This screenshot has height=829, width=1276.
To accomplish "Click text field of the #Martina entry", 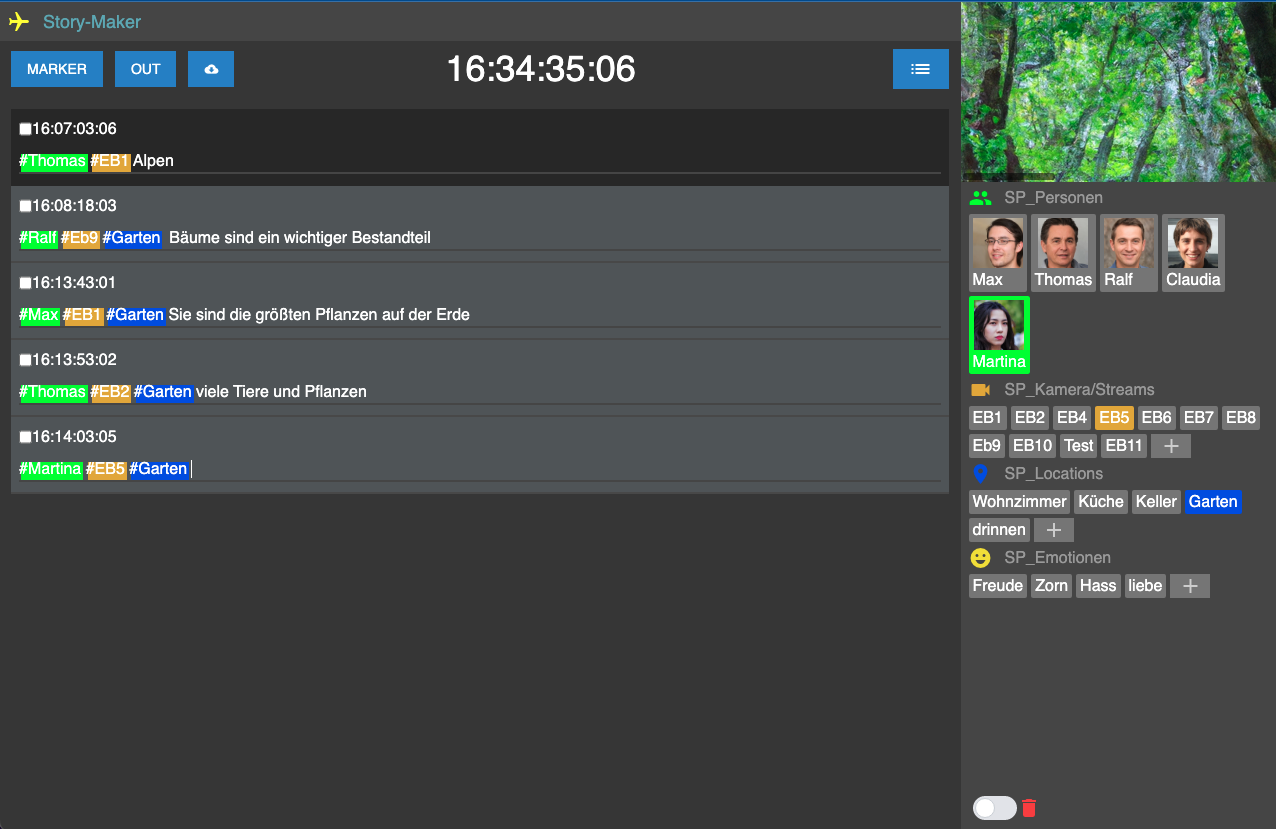I will pyautogui.click(x=480, y=469).
